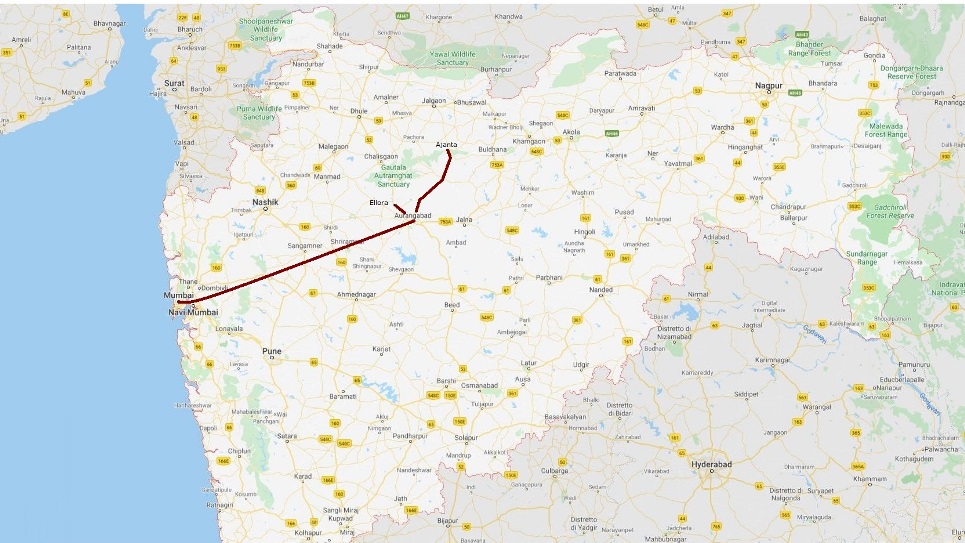Viewport: 965px width, 543px height.
Task: Select the Aurangabad city marker
Action: tap(417, 222)
